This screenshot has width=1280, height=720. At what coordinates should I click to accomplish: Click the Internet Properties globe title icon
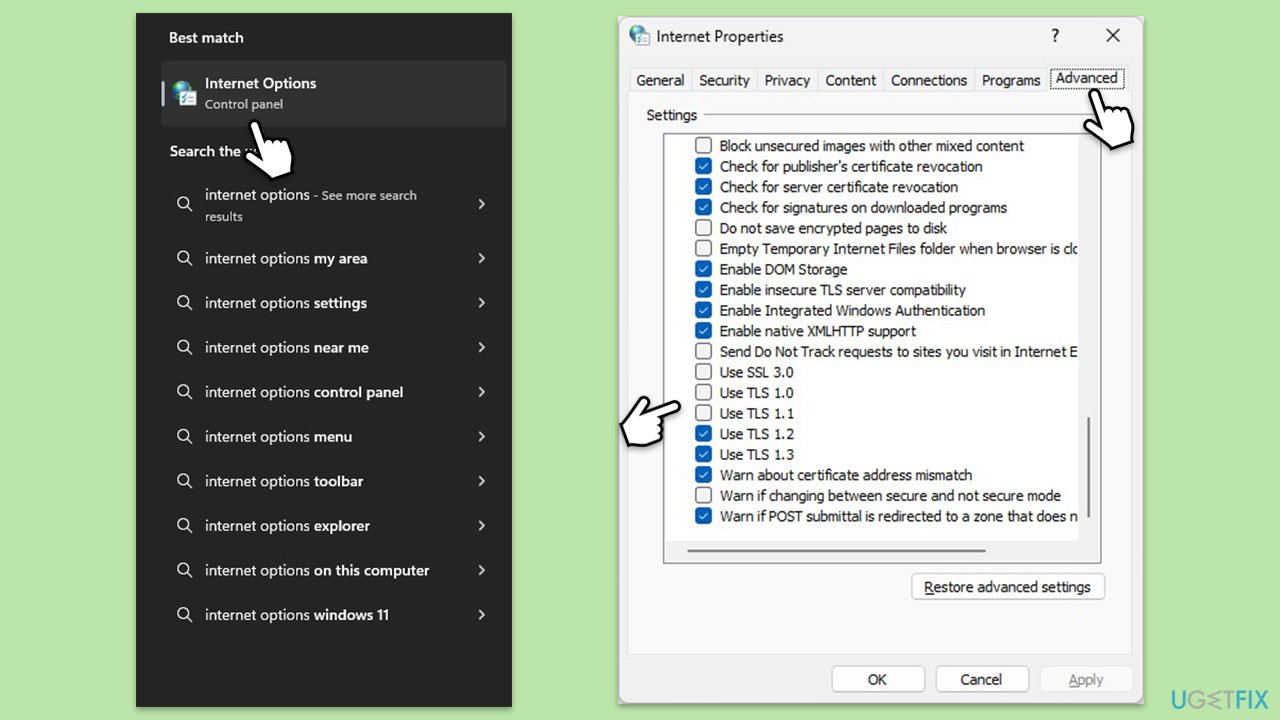[639, 36]
